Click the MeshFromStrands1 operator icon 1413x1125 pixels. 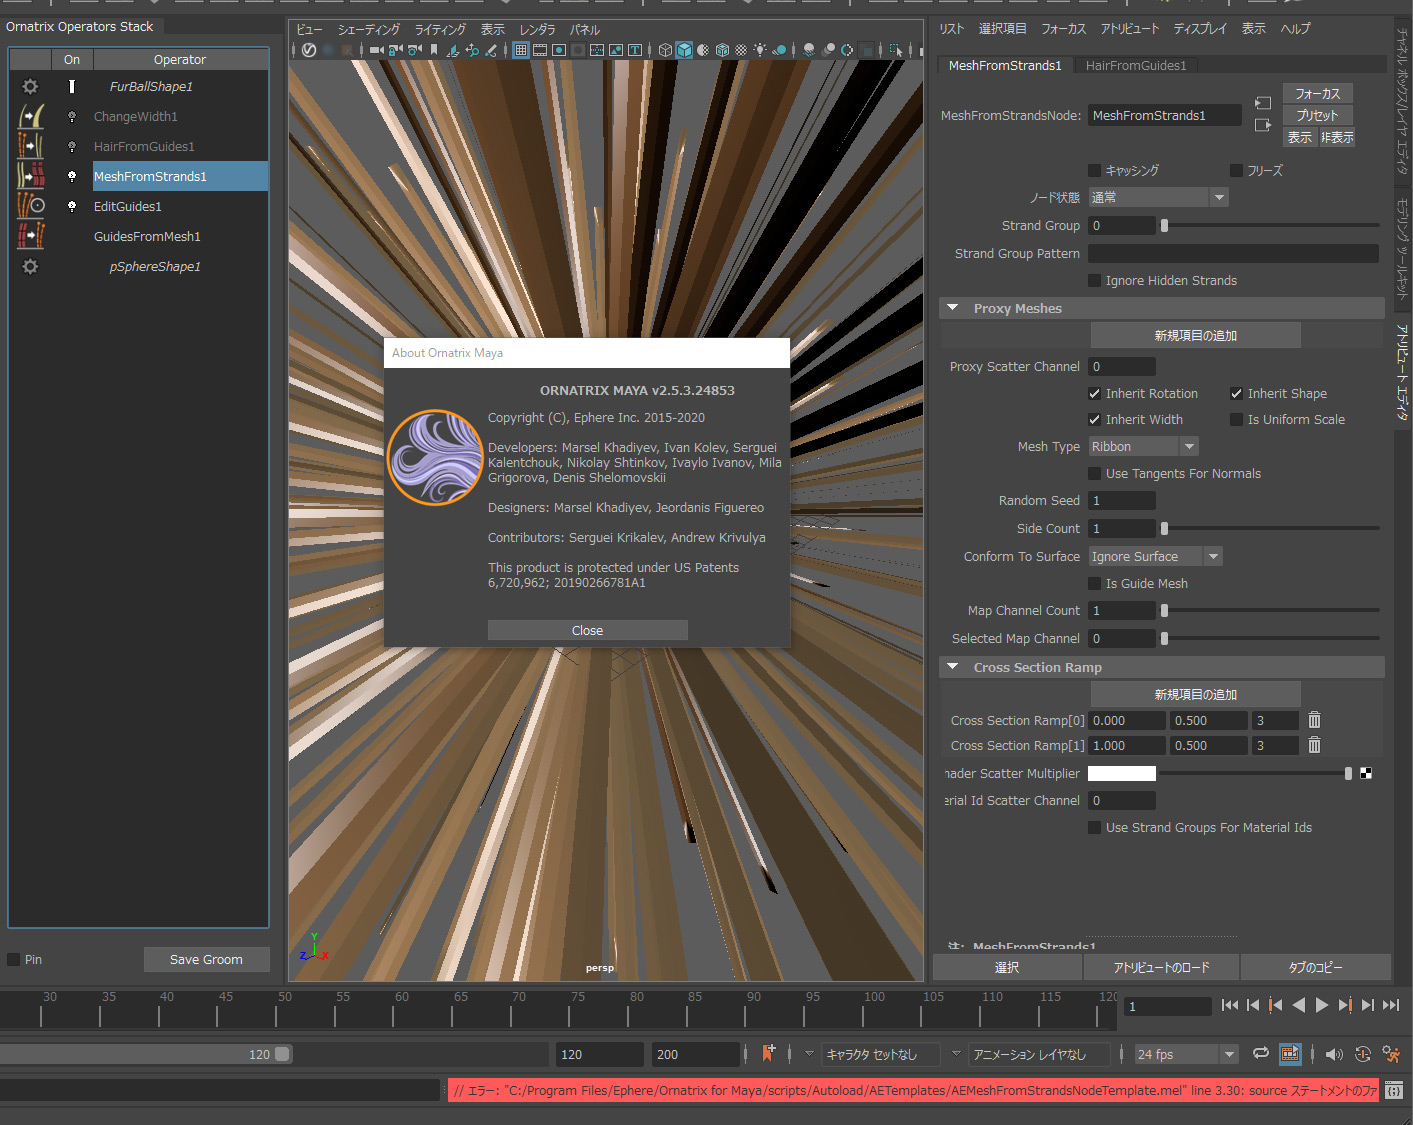[31, 177]
